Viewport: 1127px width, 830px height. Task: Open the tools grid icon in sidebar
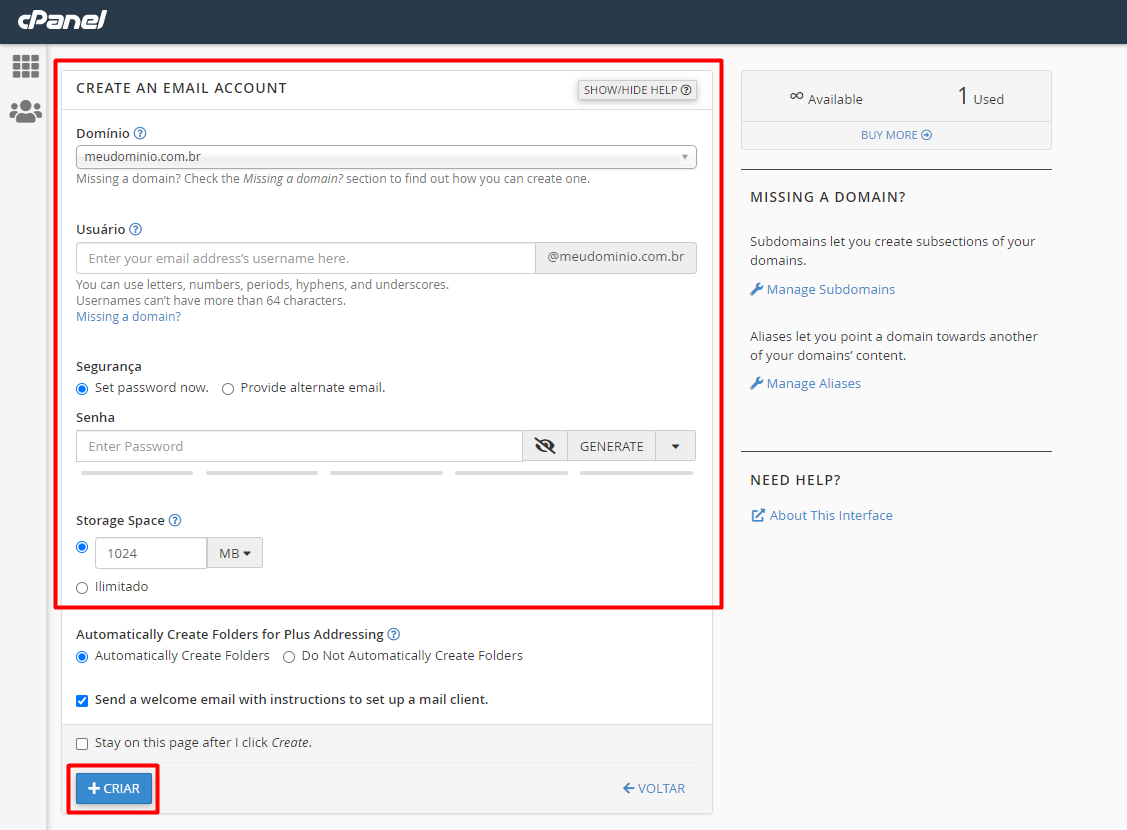26,66
